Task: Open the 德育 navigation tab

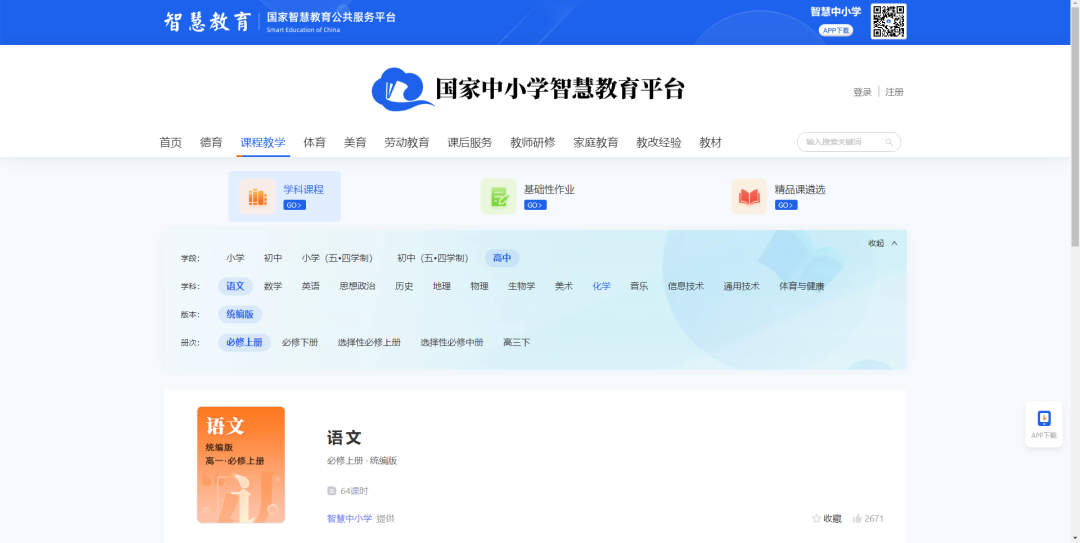Action: click(x=211, y=143)
